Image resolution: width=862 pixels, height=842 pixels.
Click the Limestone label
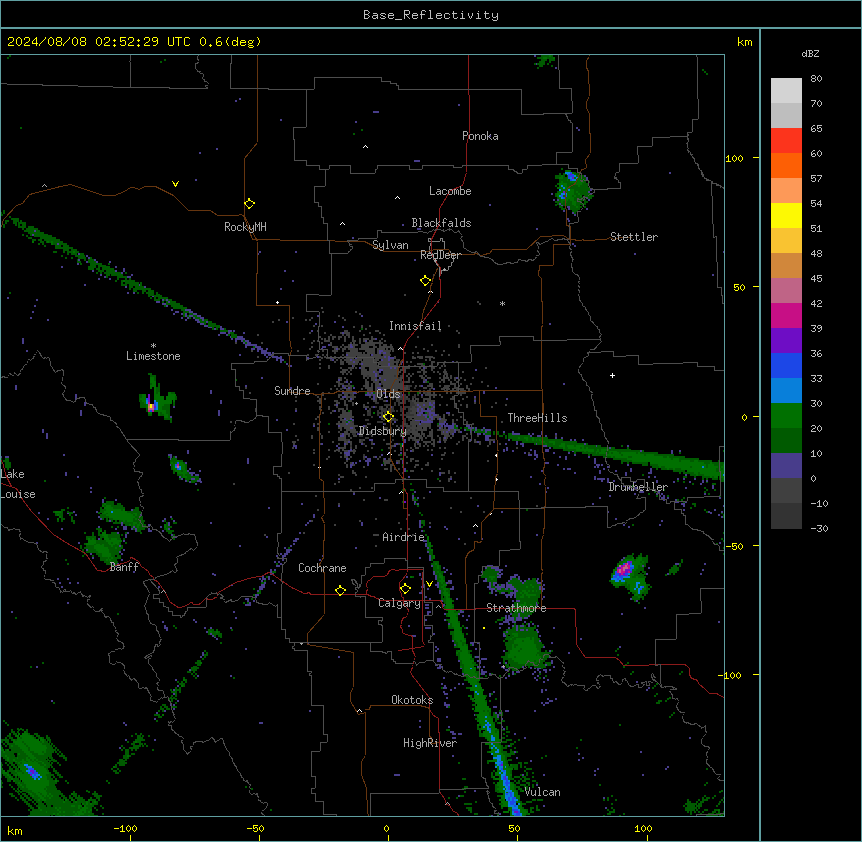pyautogui.click(x=153, y=356)
